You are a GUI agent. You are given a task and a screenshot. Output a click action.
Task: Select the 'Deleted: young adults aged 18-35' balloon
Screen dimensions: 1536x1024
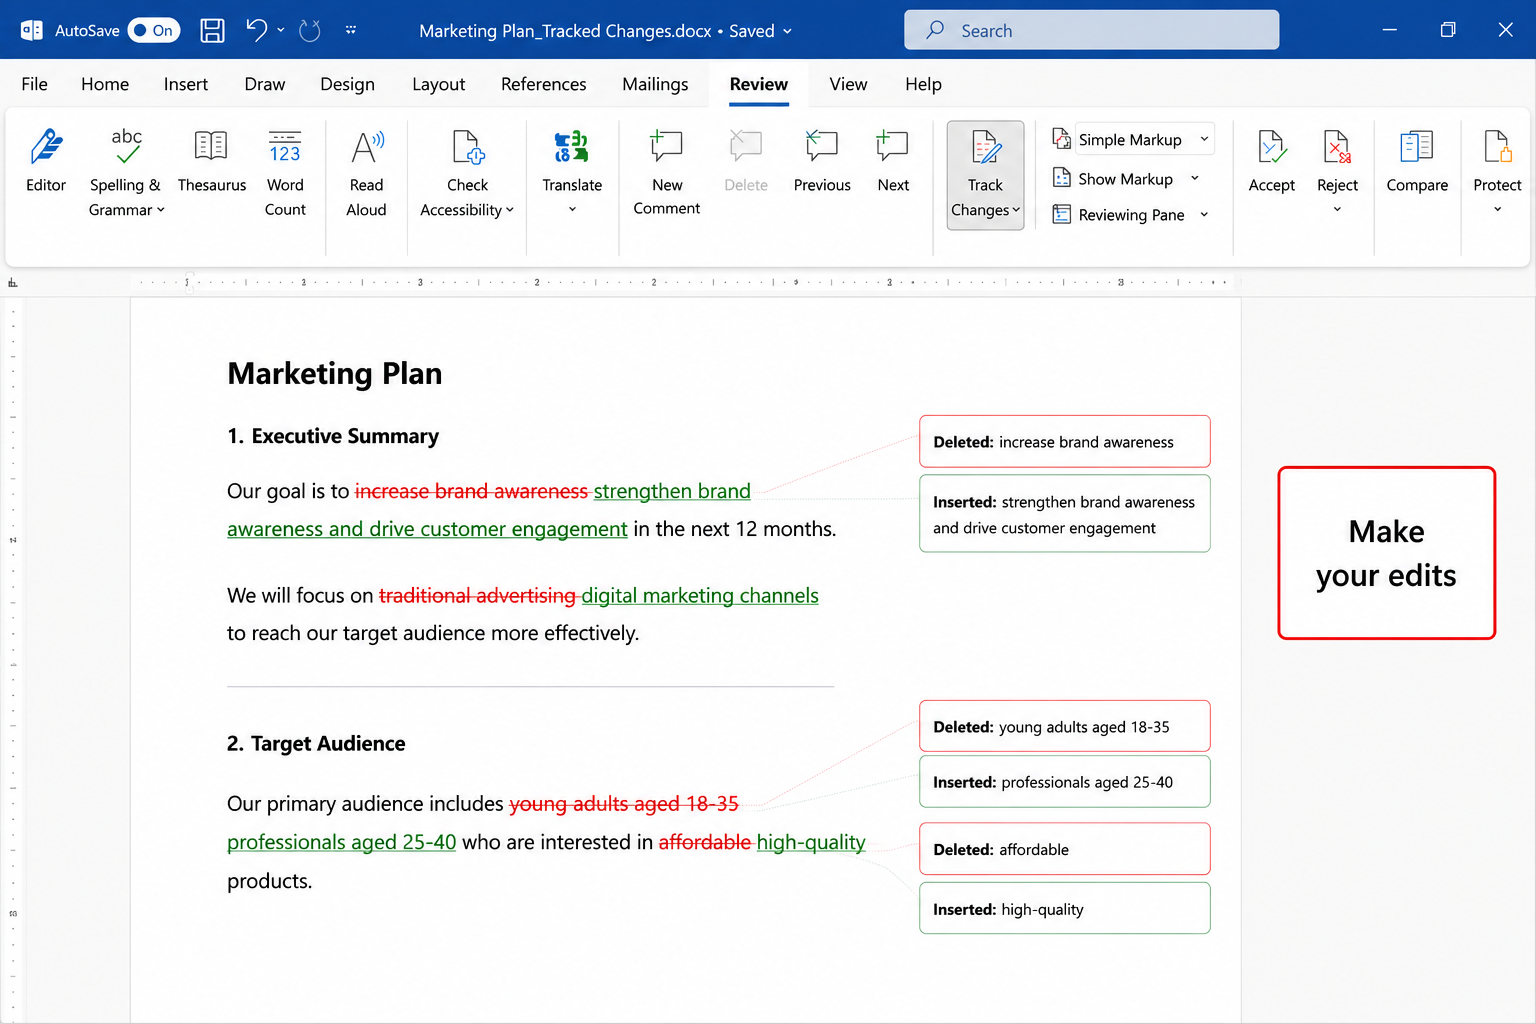pyautogui.click(x=1065, y=726)
